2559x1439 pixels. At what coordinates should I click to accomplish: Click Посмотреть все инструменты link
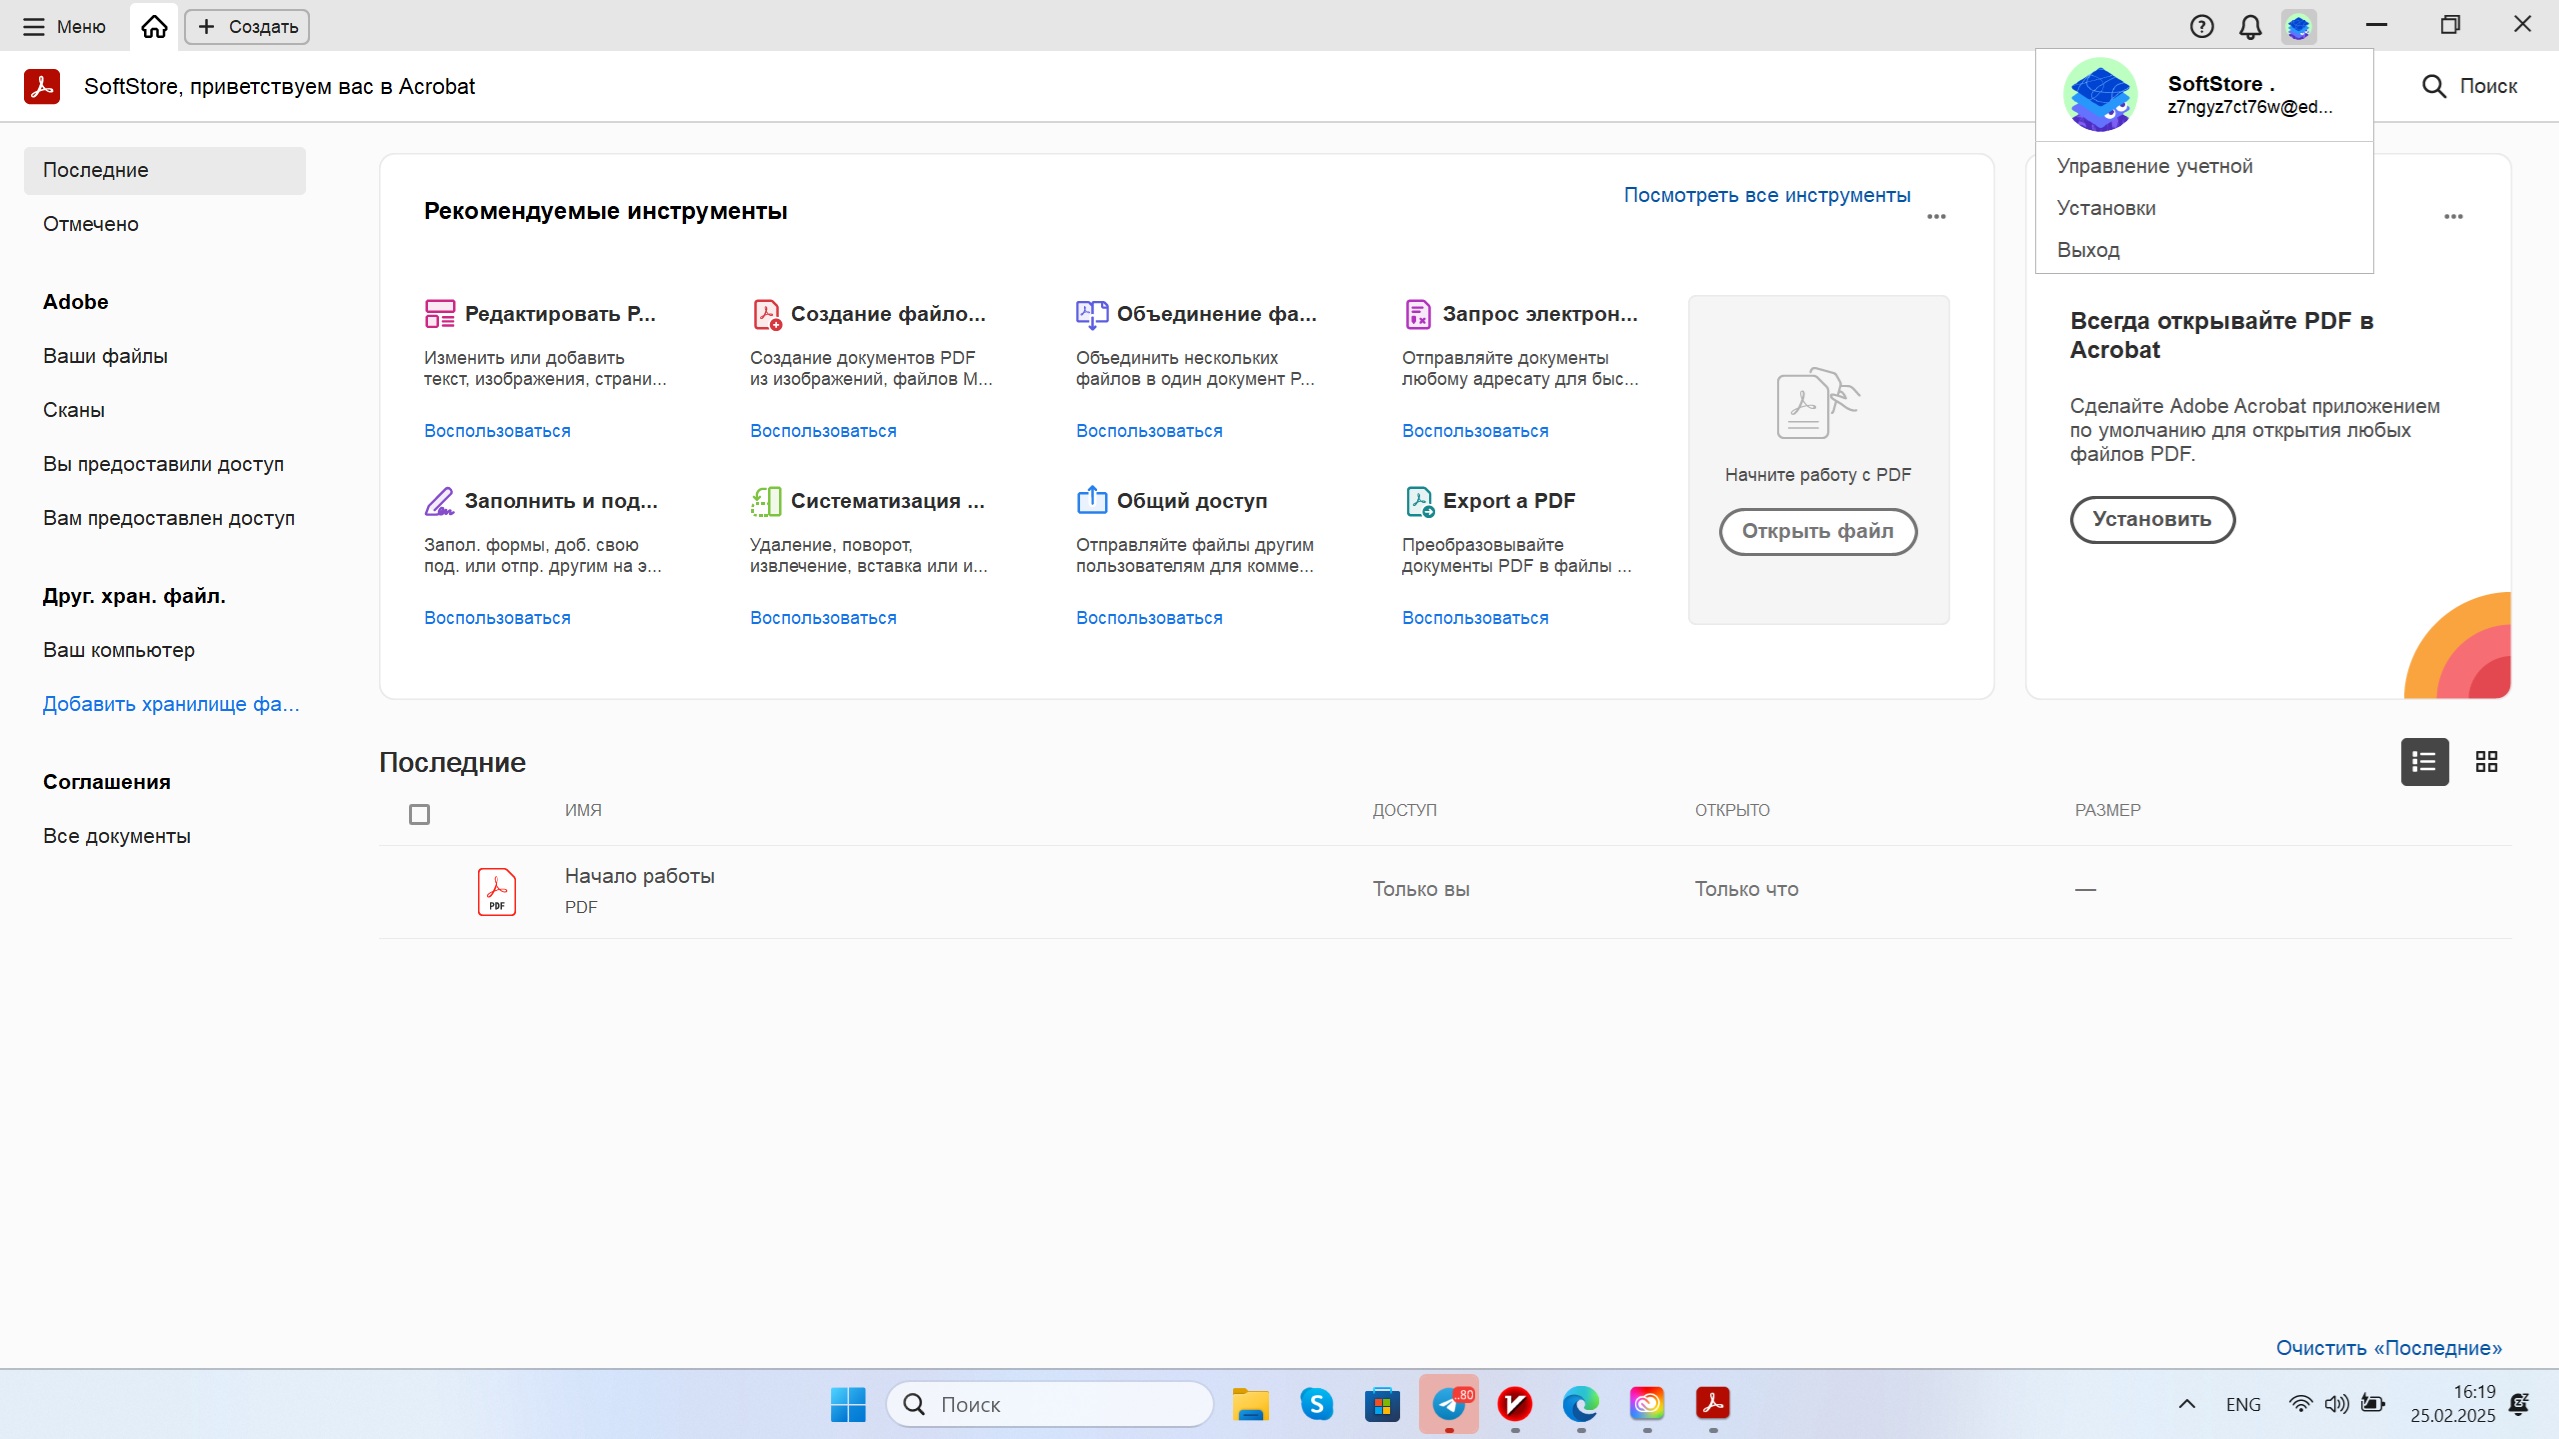(x=1766, y=195)
